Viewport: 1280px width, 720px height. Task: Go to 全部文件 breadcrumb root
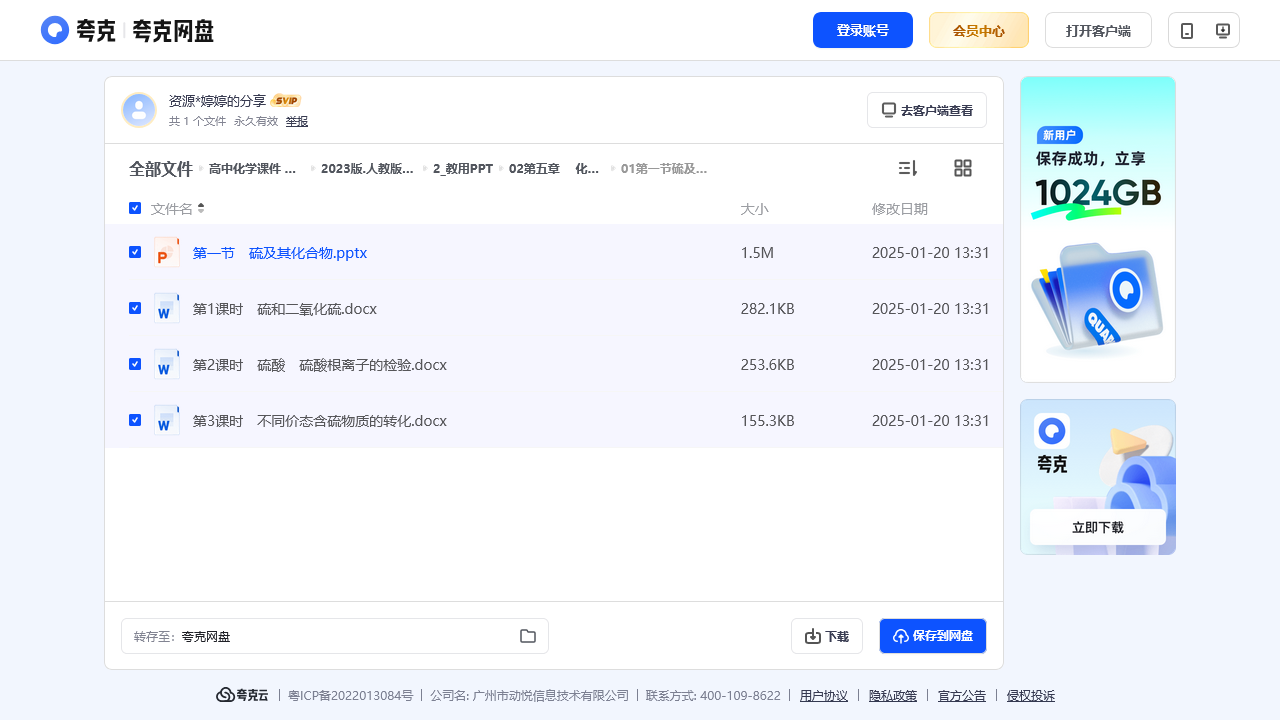click(x=161, y=169)
